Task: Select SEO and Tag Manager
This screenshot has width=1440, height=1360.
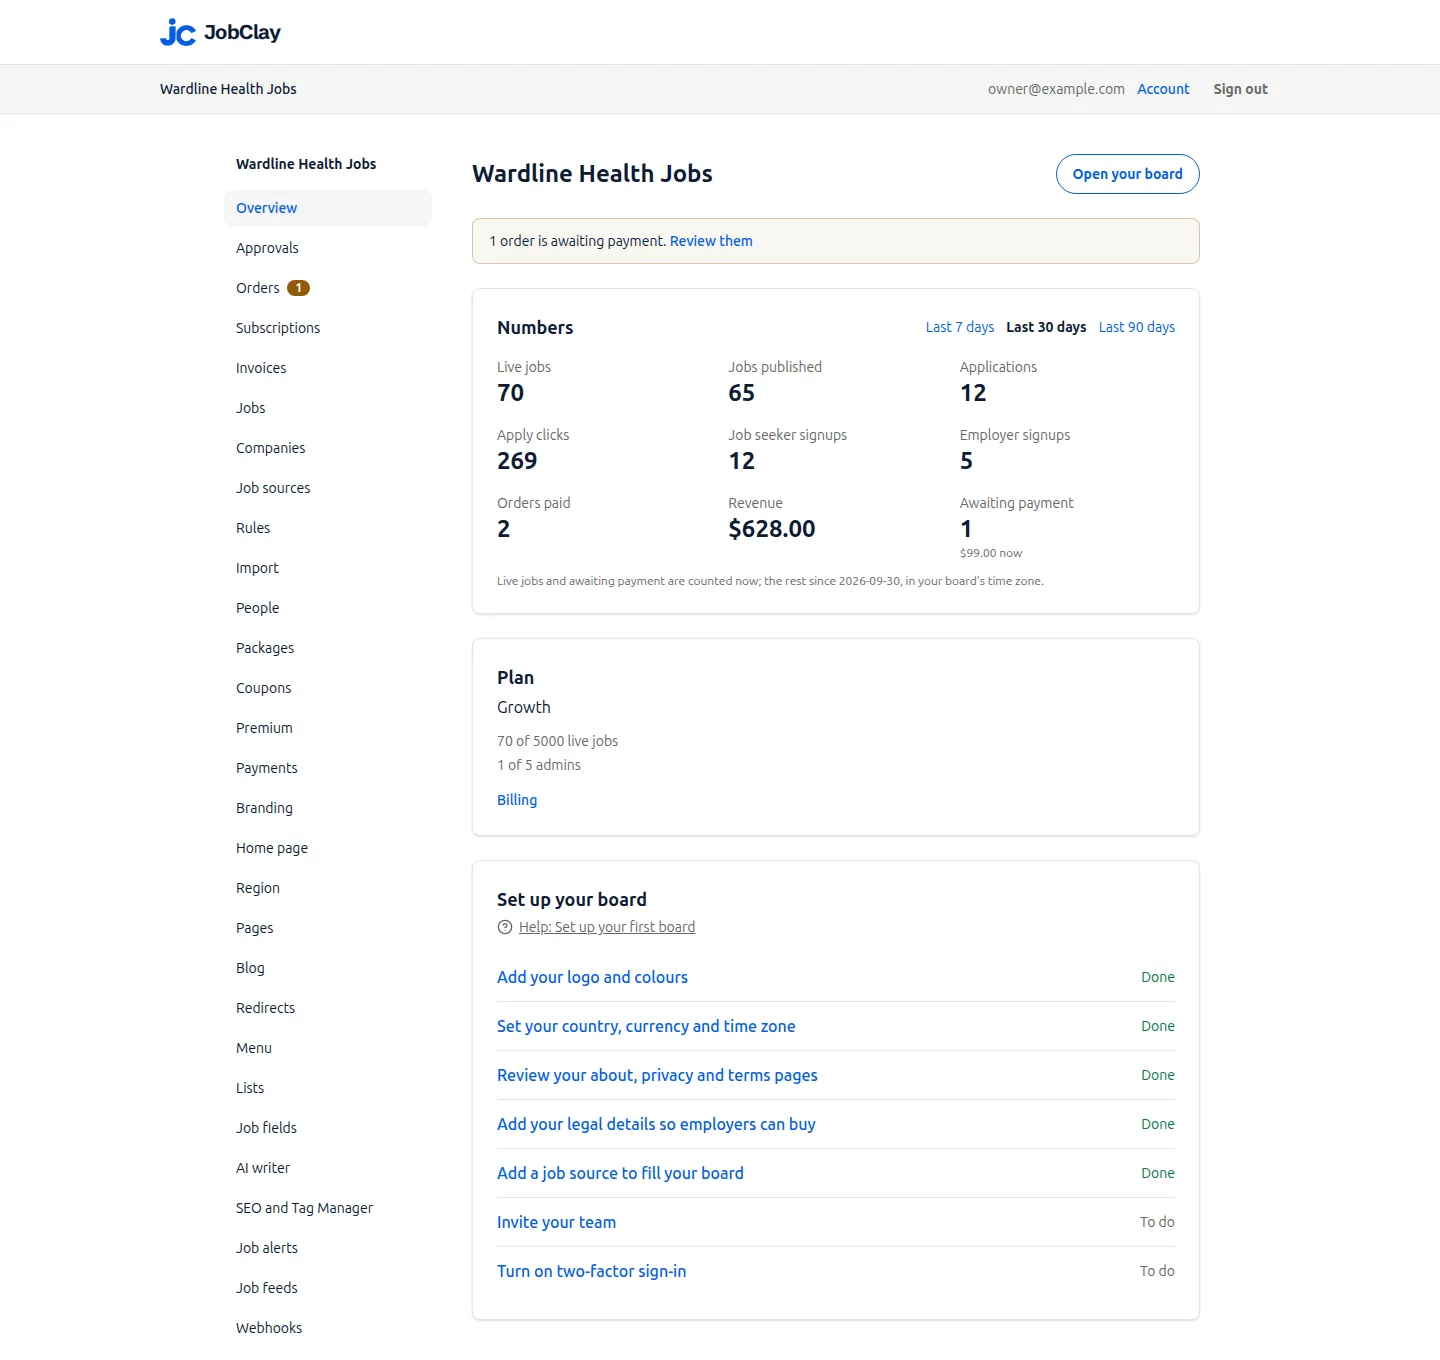Action: point(328,1208)
